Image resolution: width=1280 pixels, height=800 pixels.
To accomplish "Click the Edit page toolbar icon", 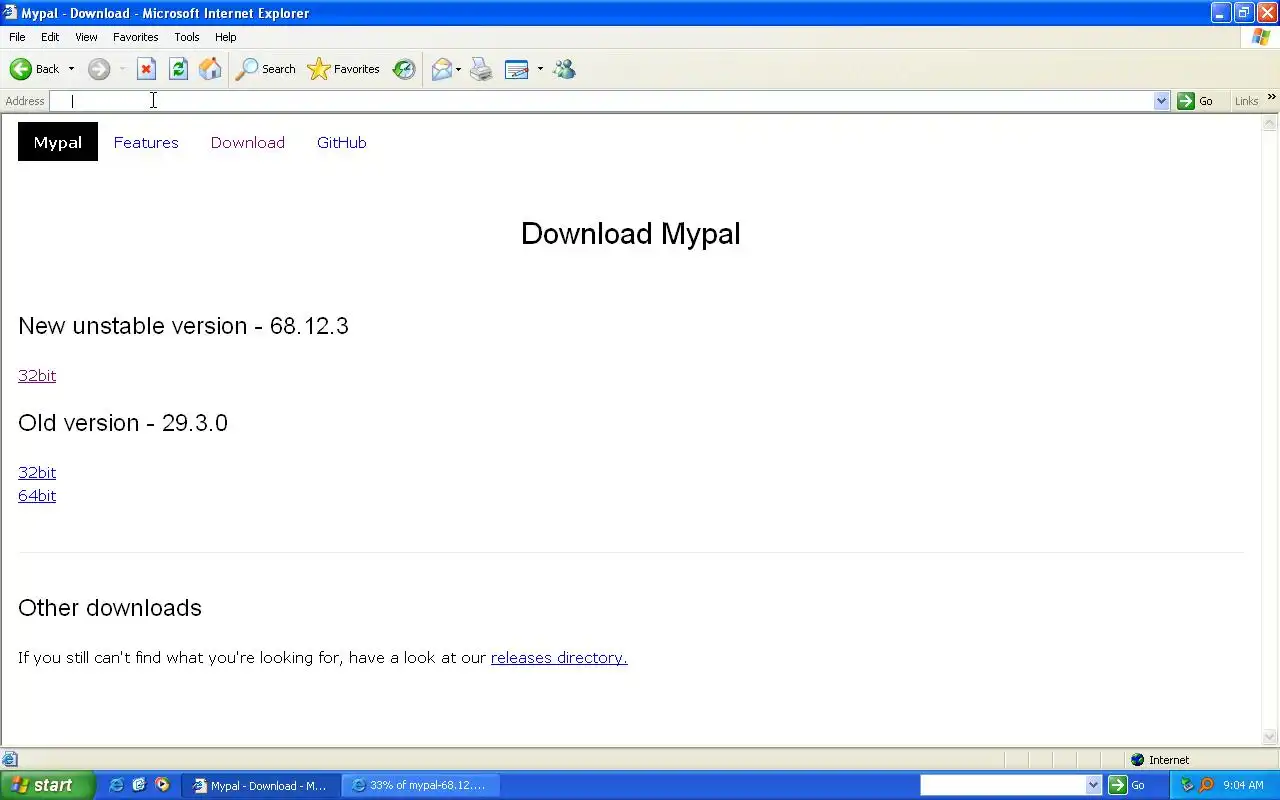I will click(516, 69).
